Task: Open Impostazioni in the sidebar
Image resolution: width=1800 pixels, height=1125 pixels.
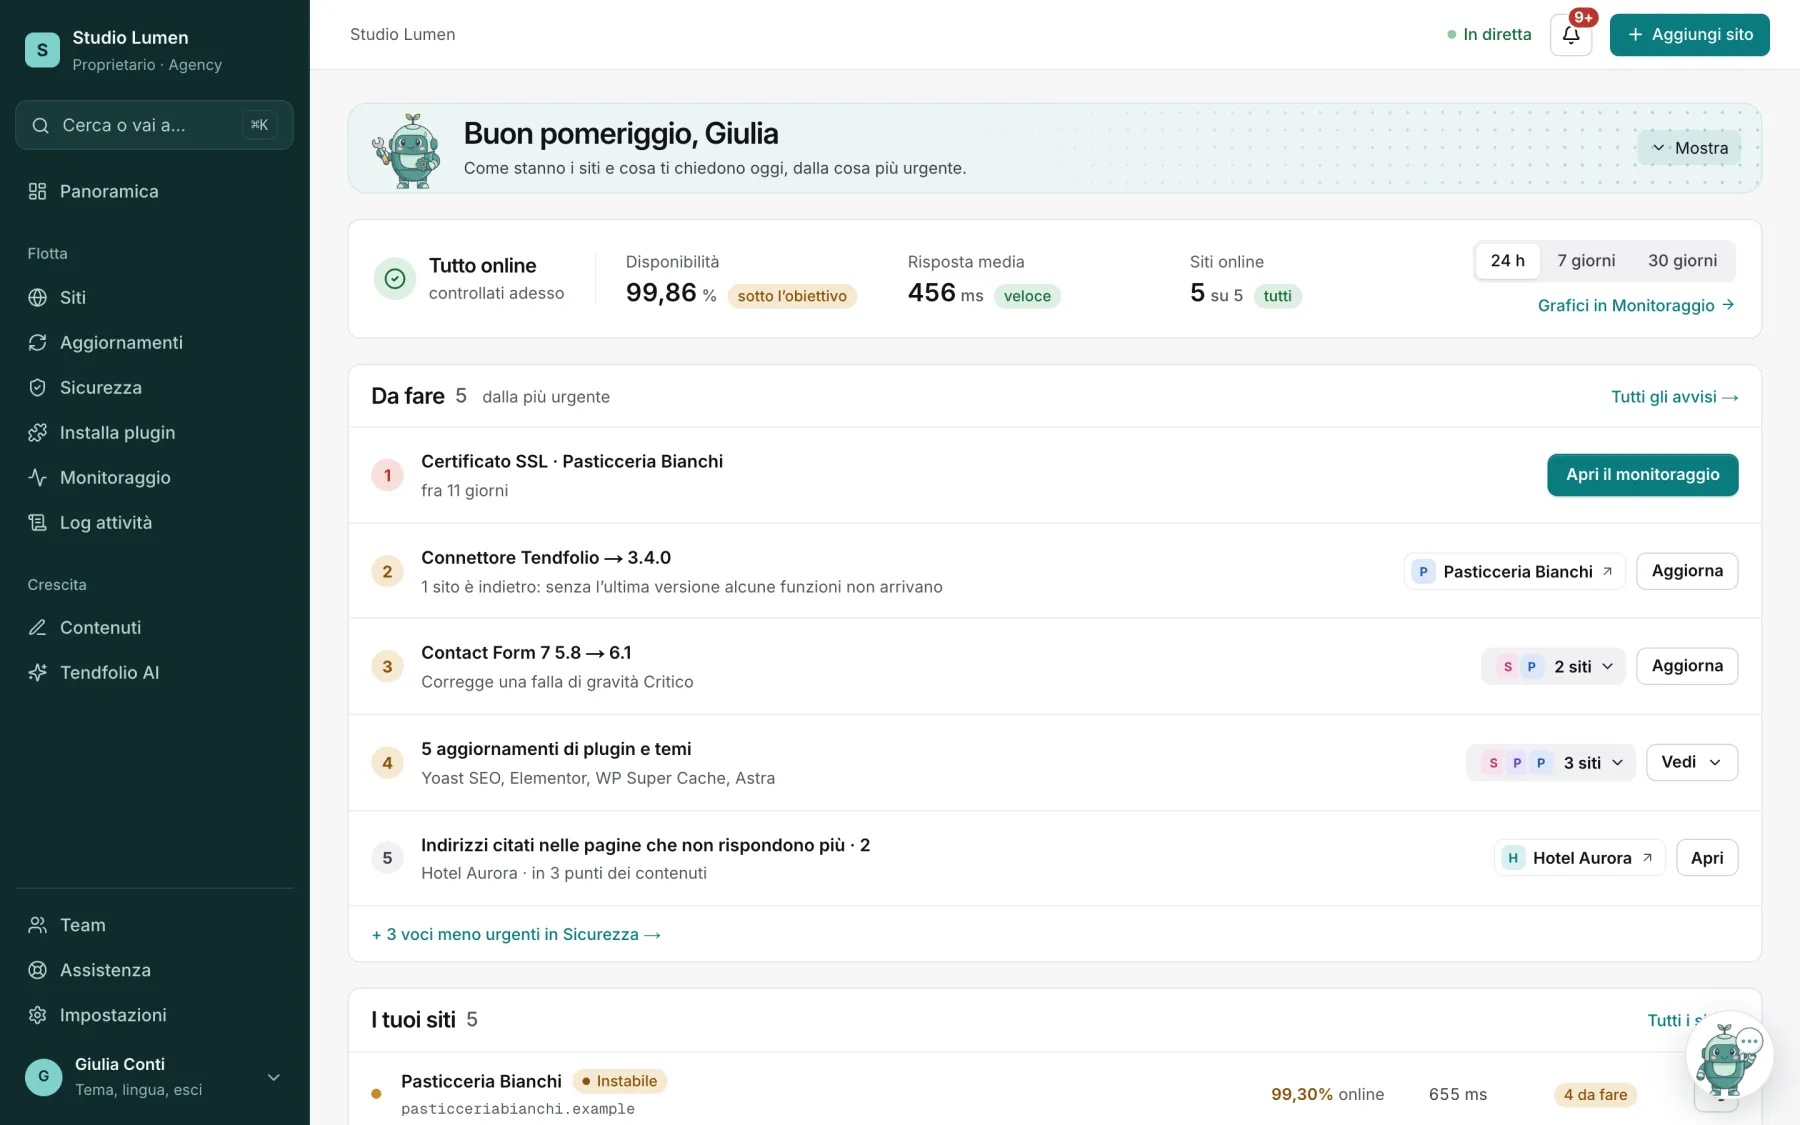Action: 154,1015
